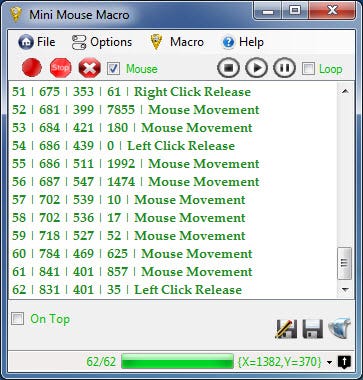Viewport: 363px width, 380px height.
Task: Click the green progress bar
Action: click(x=177, y=362)
